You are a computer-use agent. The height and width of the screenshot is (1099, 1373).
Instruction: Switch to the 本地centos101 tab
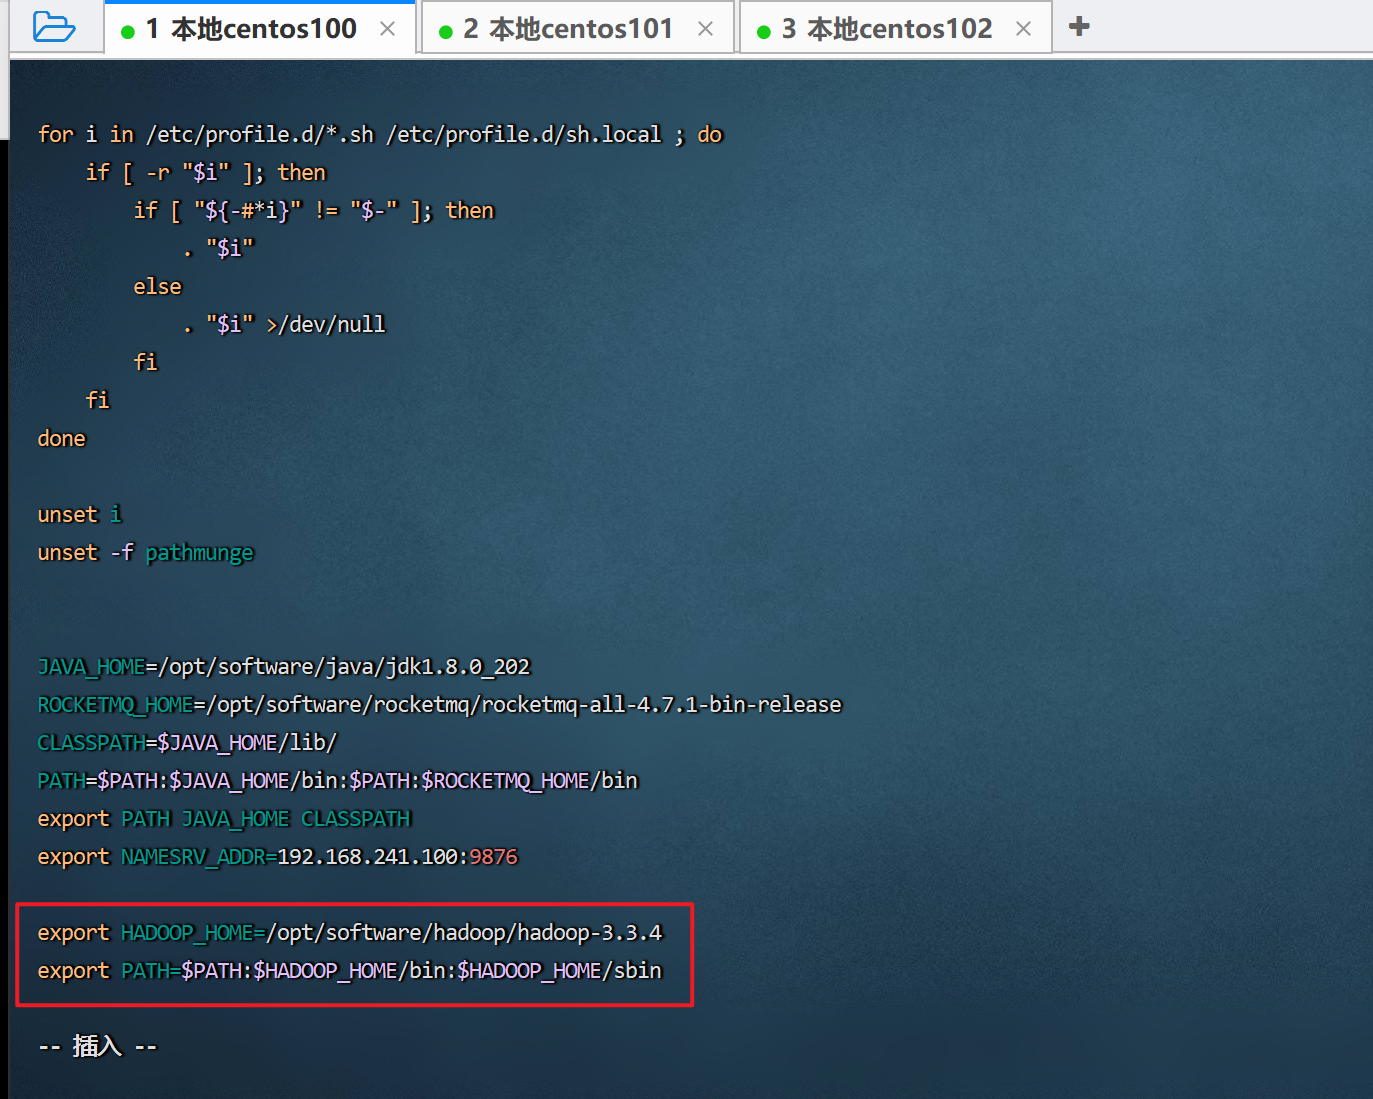click(577, 29)
